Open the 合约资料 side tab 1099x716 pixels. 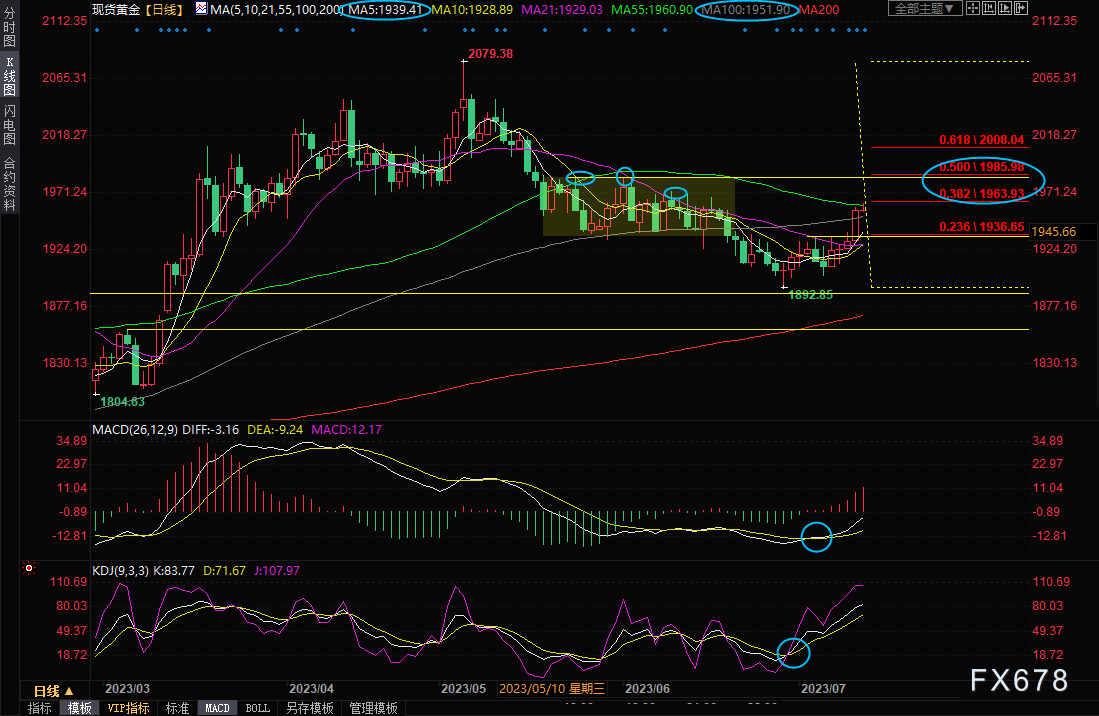click(x=10, y=183)
